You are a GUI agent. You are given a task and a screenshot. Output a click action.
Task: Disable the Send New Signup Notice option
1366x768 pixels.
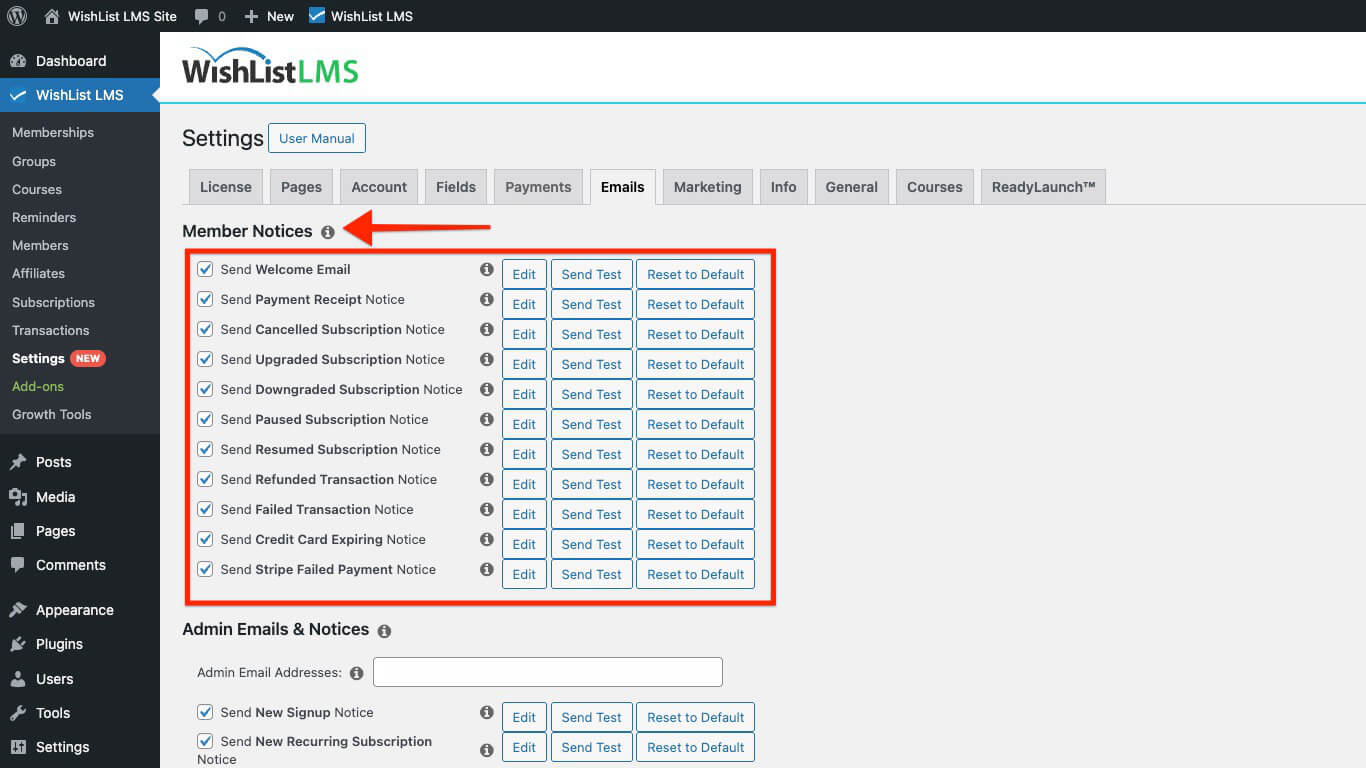[205, 712]
